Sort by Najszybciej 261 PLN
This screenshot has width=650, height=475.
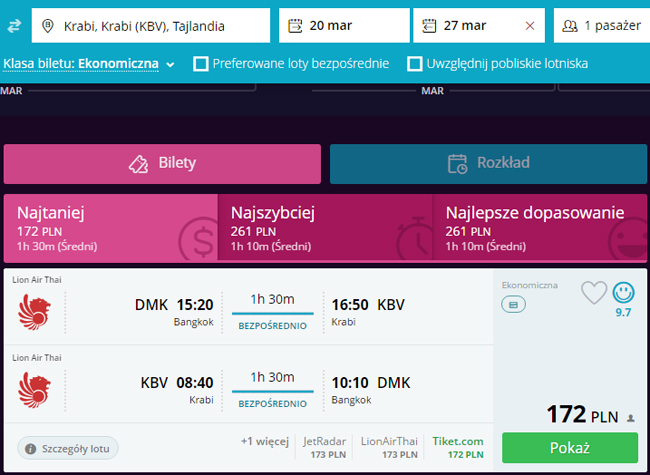point(325,228)
